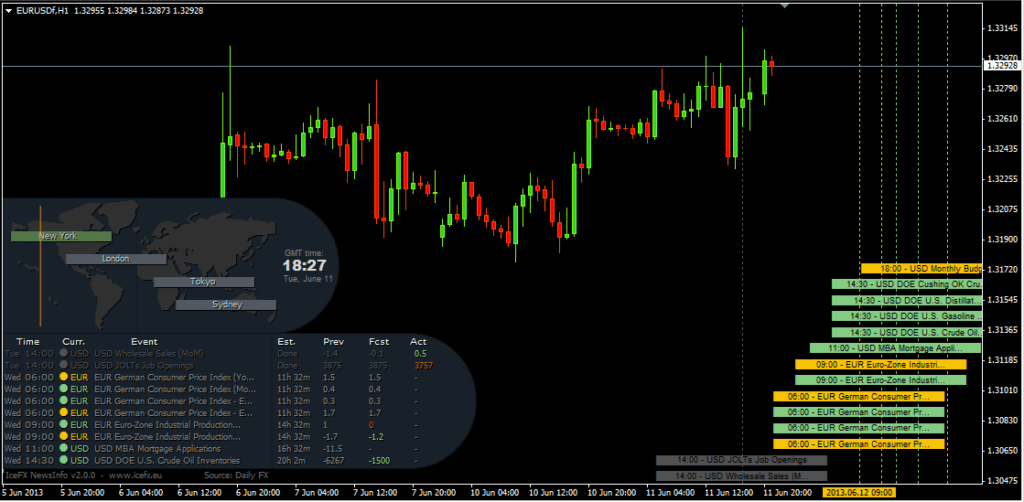Click the chart shift triangle marker at top
Screen dimensions: 1024x502
[785, 5]
